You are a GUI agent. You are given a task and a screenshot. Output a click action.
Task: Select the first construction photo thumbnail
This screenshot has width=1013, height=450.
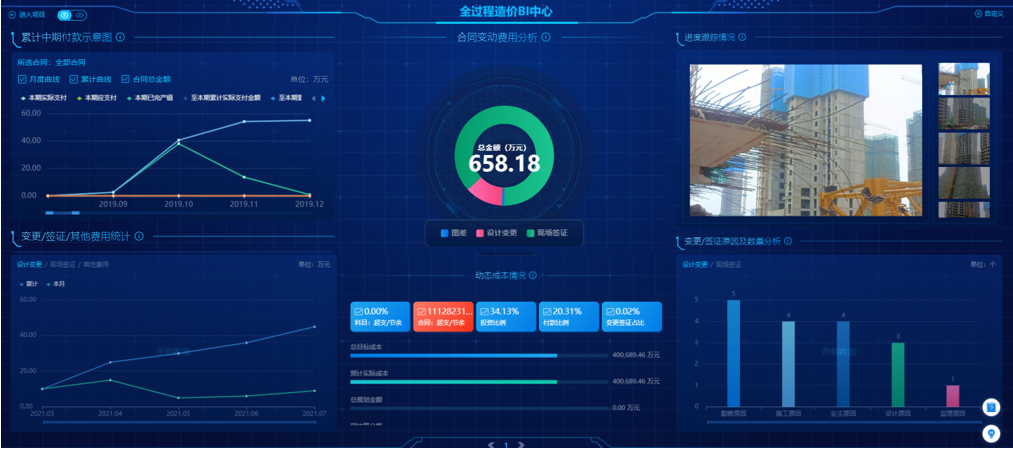click(x=964, y=79)
